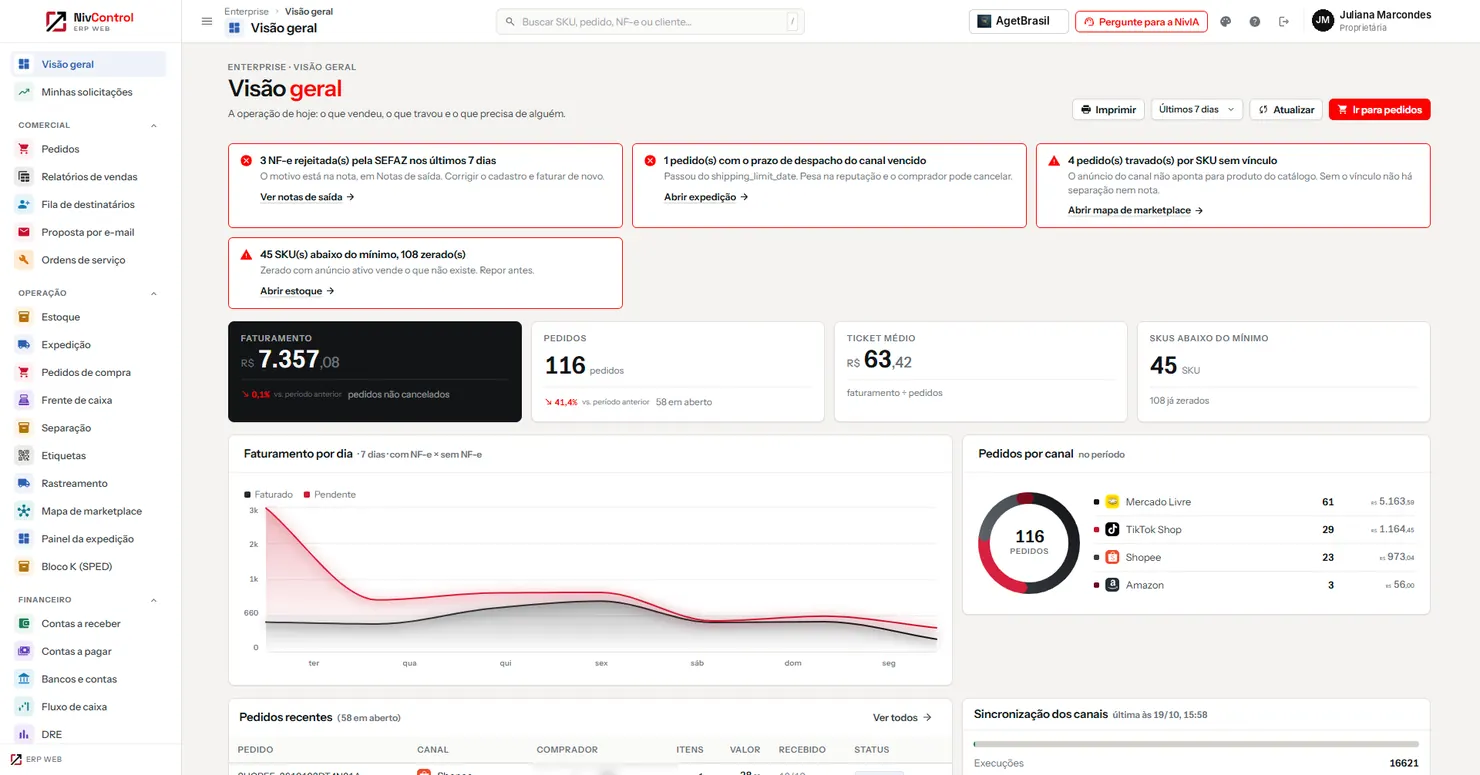Screen dimensions: 1480x775
Task: Open Rastreamento in the sidebar
Action: pyautogui.click(x=88, y=483)
